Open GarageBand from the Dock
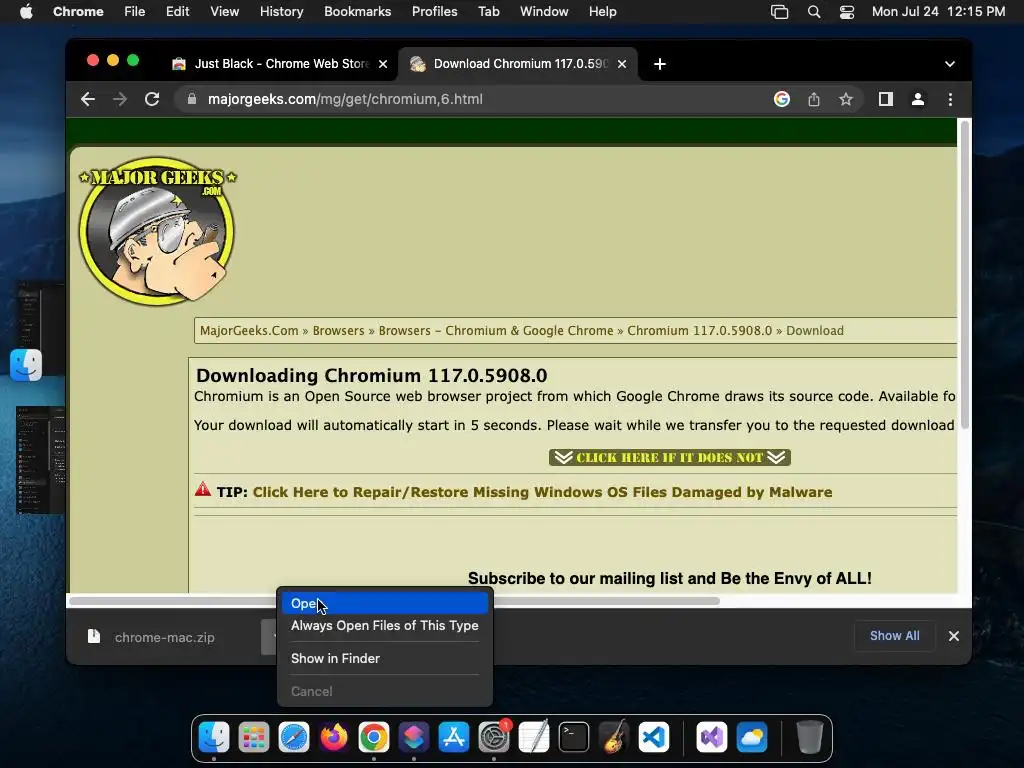Screen dimensions: 1024x768 (x=614, y=738)
